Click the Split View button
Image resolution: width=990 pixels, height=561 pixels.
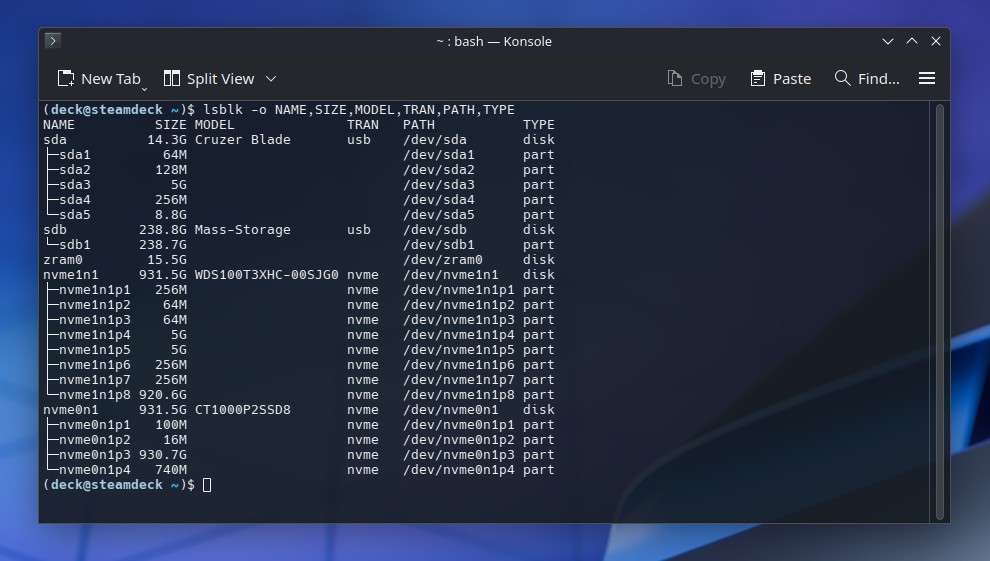tap(209, 79)
